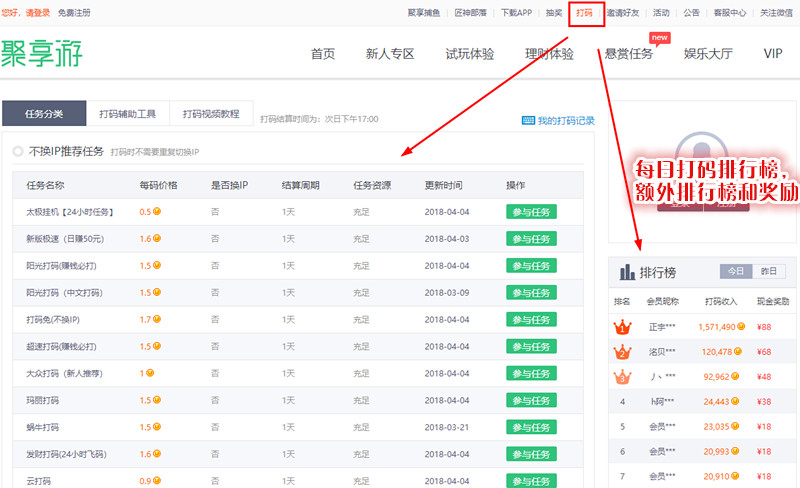Click the new badge above 悬赏任务
Screen dimensions: 800x488
tap(660, 38)
